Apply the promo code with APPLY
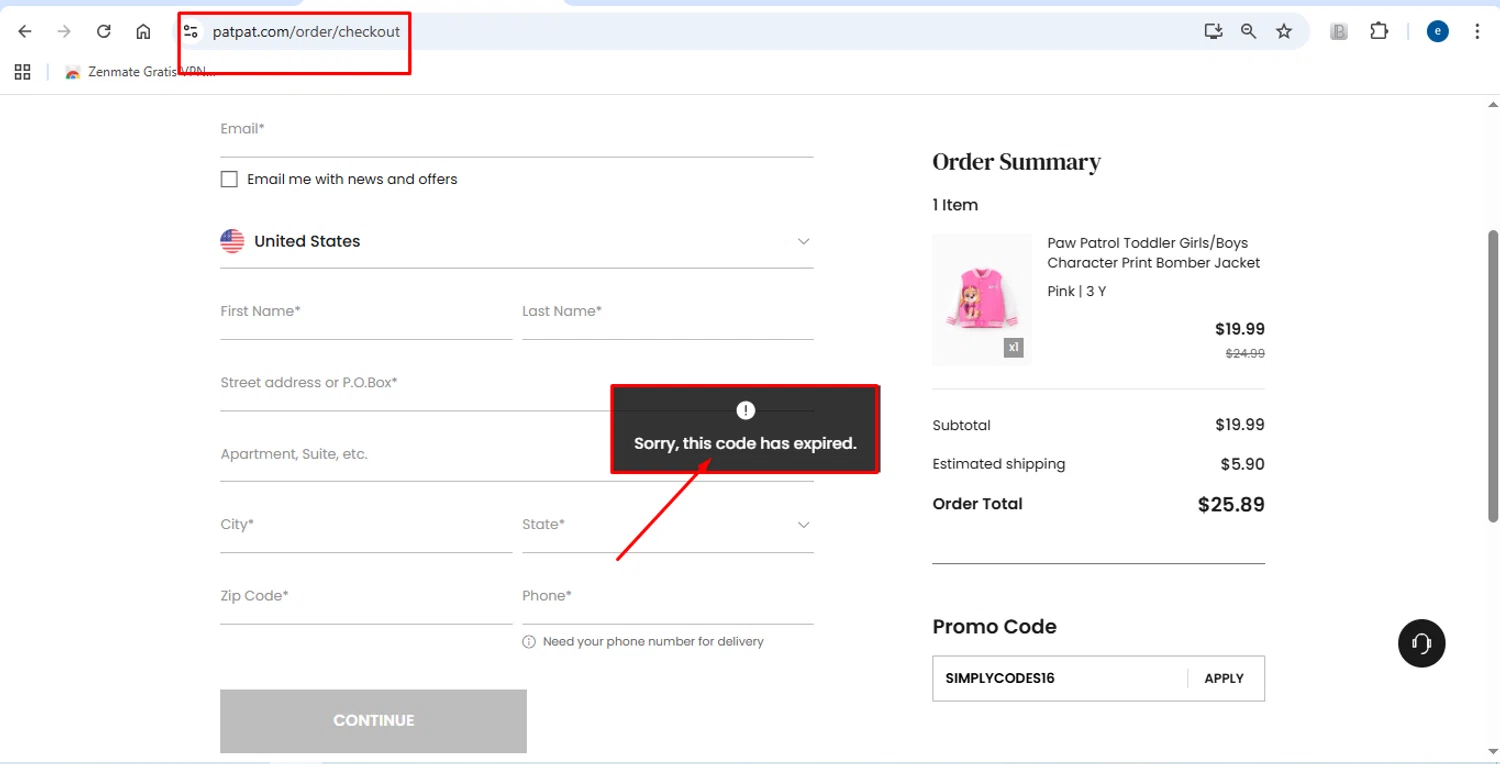 (1224, 678)
